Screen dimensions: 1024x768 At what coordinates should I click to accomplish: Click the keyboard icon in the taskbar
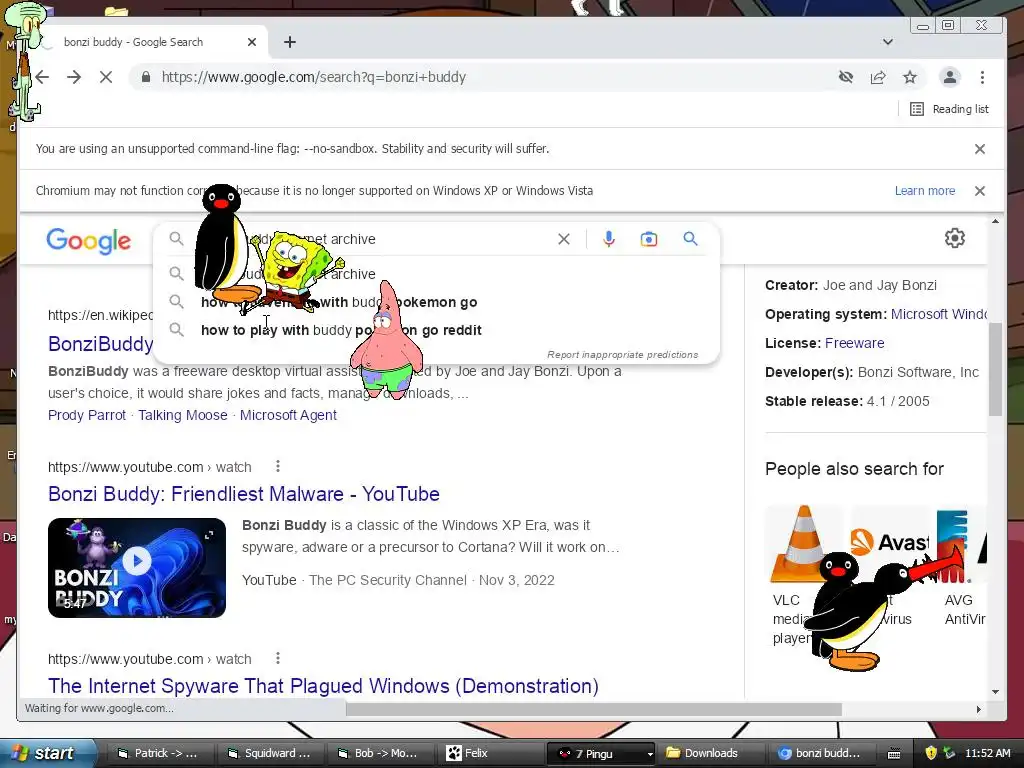895,754
